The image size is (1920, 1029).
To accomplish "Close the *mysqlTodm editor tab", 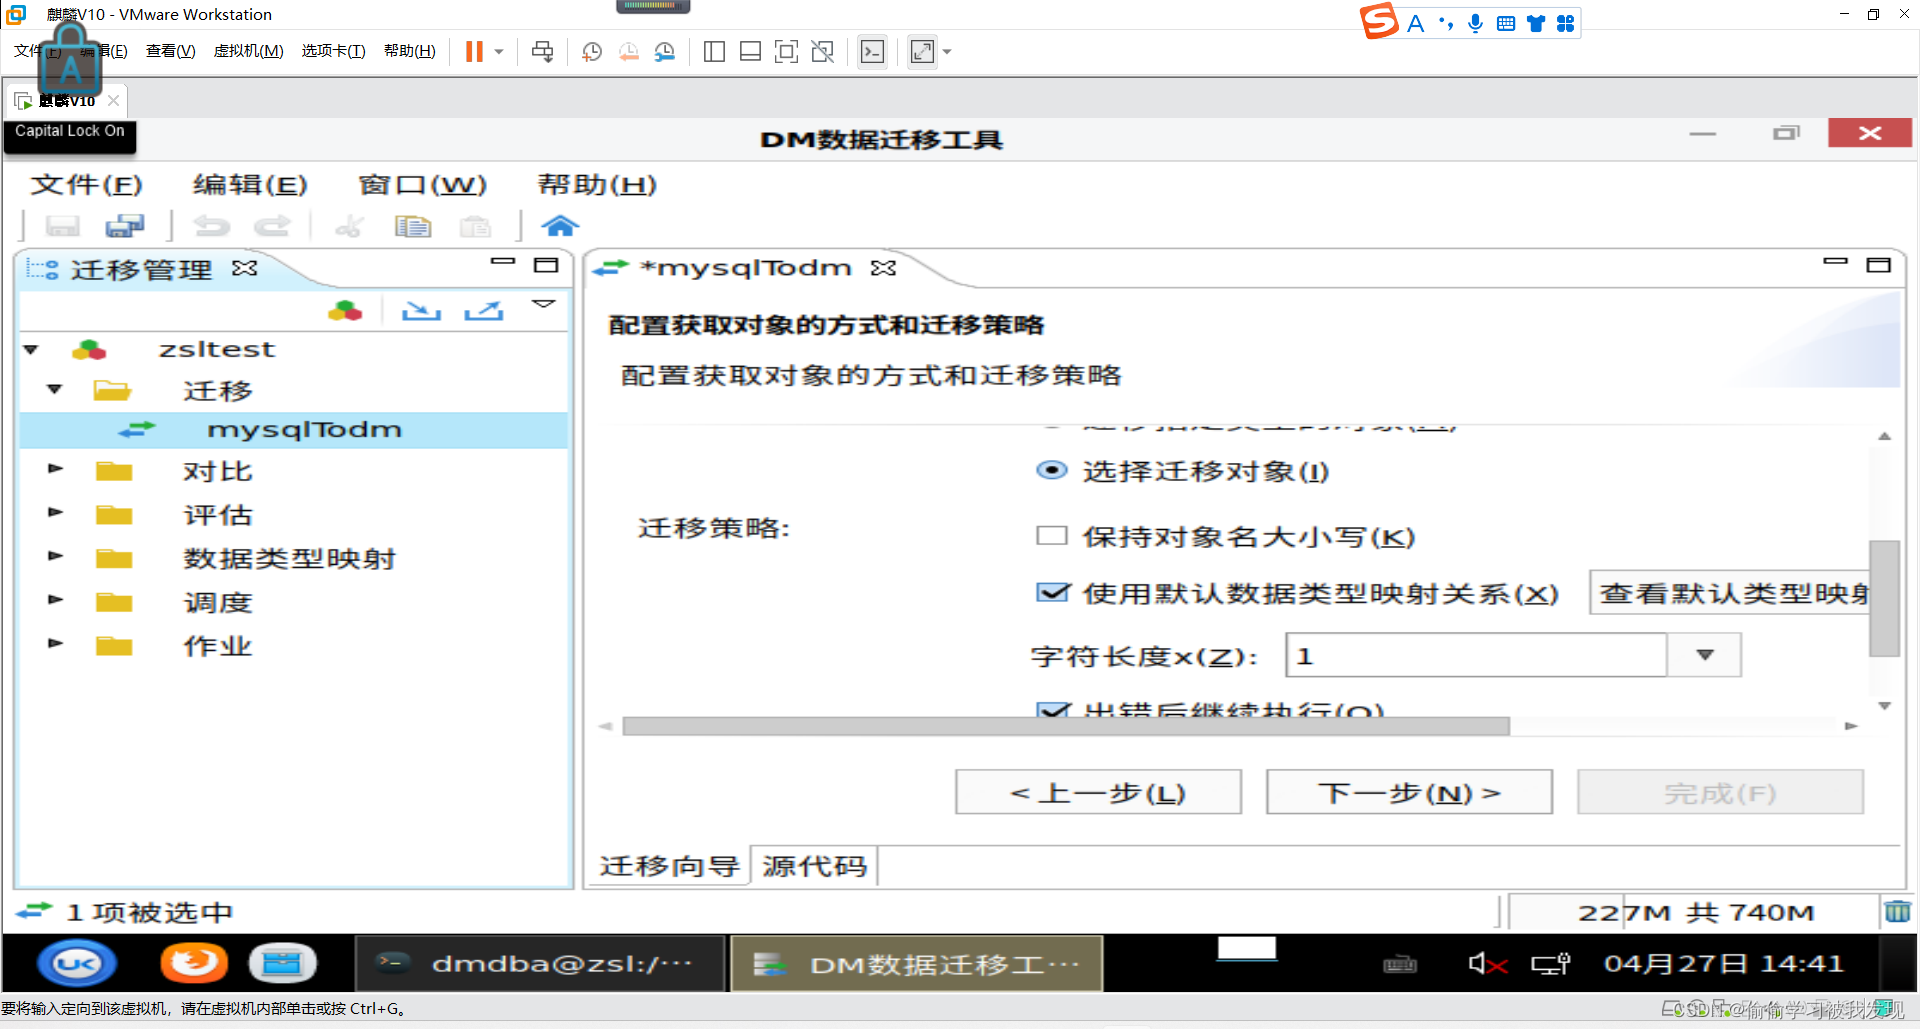I will [x=883, y=268].
